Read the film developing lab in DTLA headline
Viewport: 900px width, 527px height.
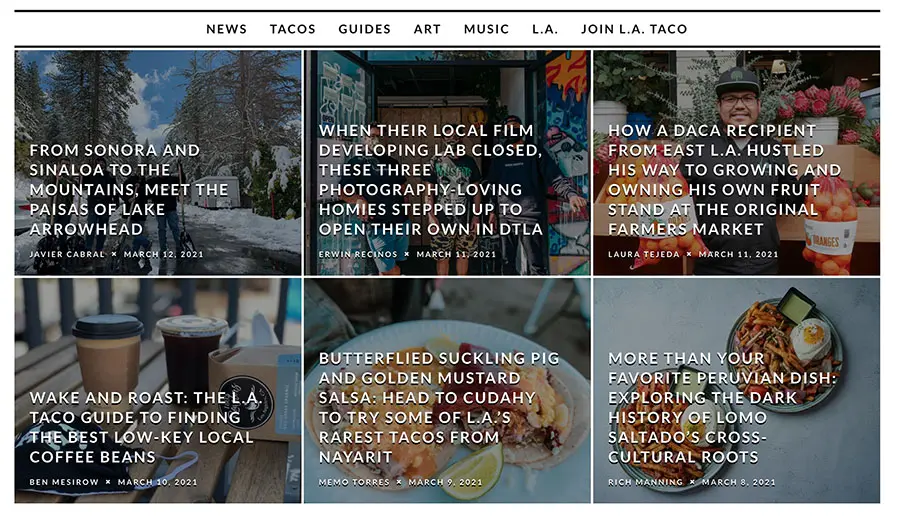click(x=431, y=180)
